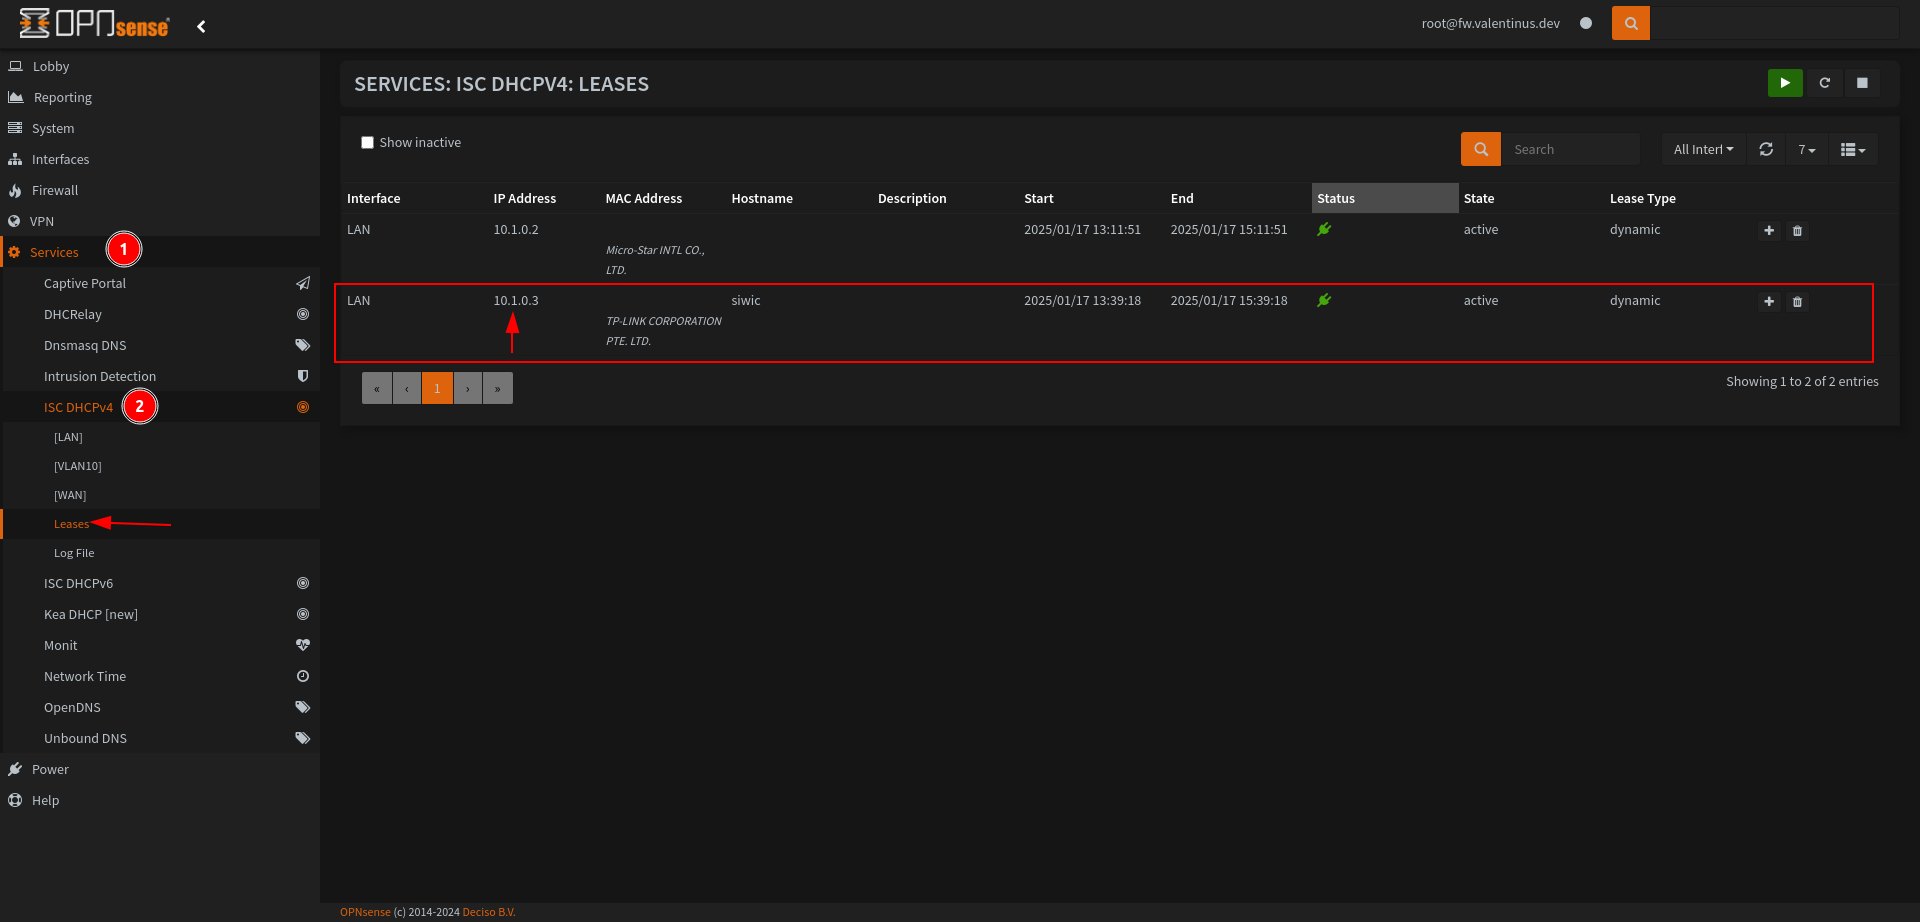
Task: Open the rows-per-page dropdown showing 7
Action: tap(1806, 149)
